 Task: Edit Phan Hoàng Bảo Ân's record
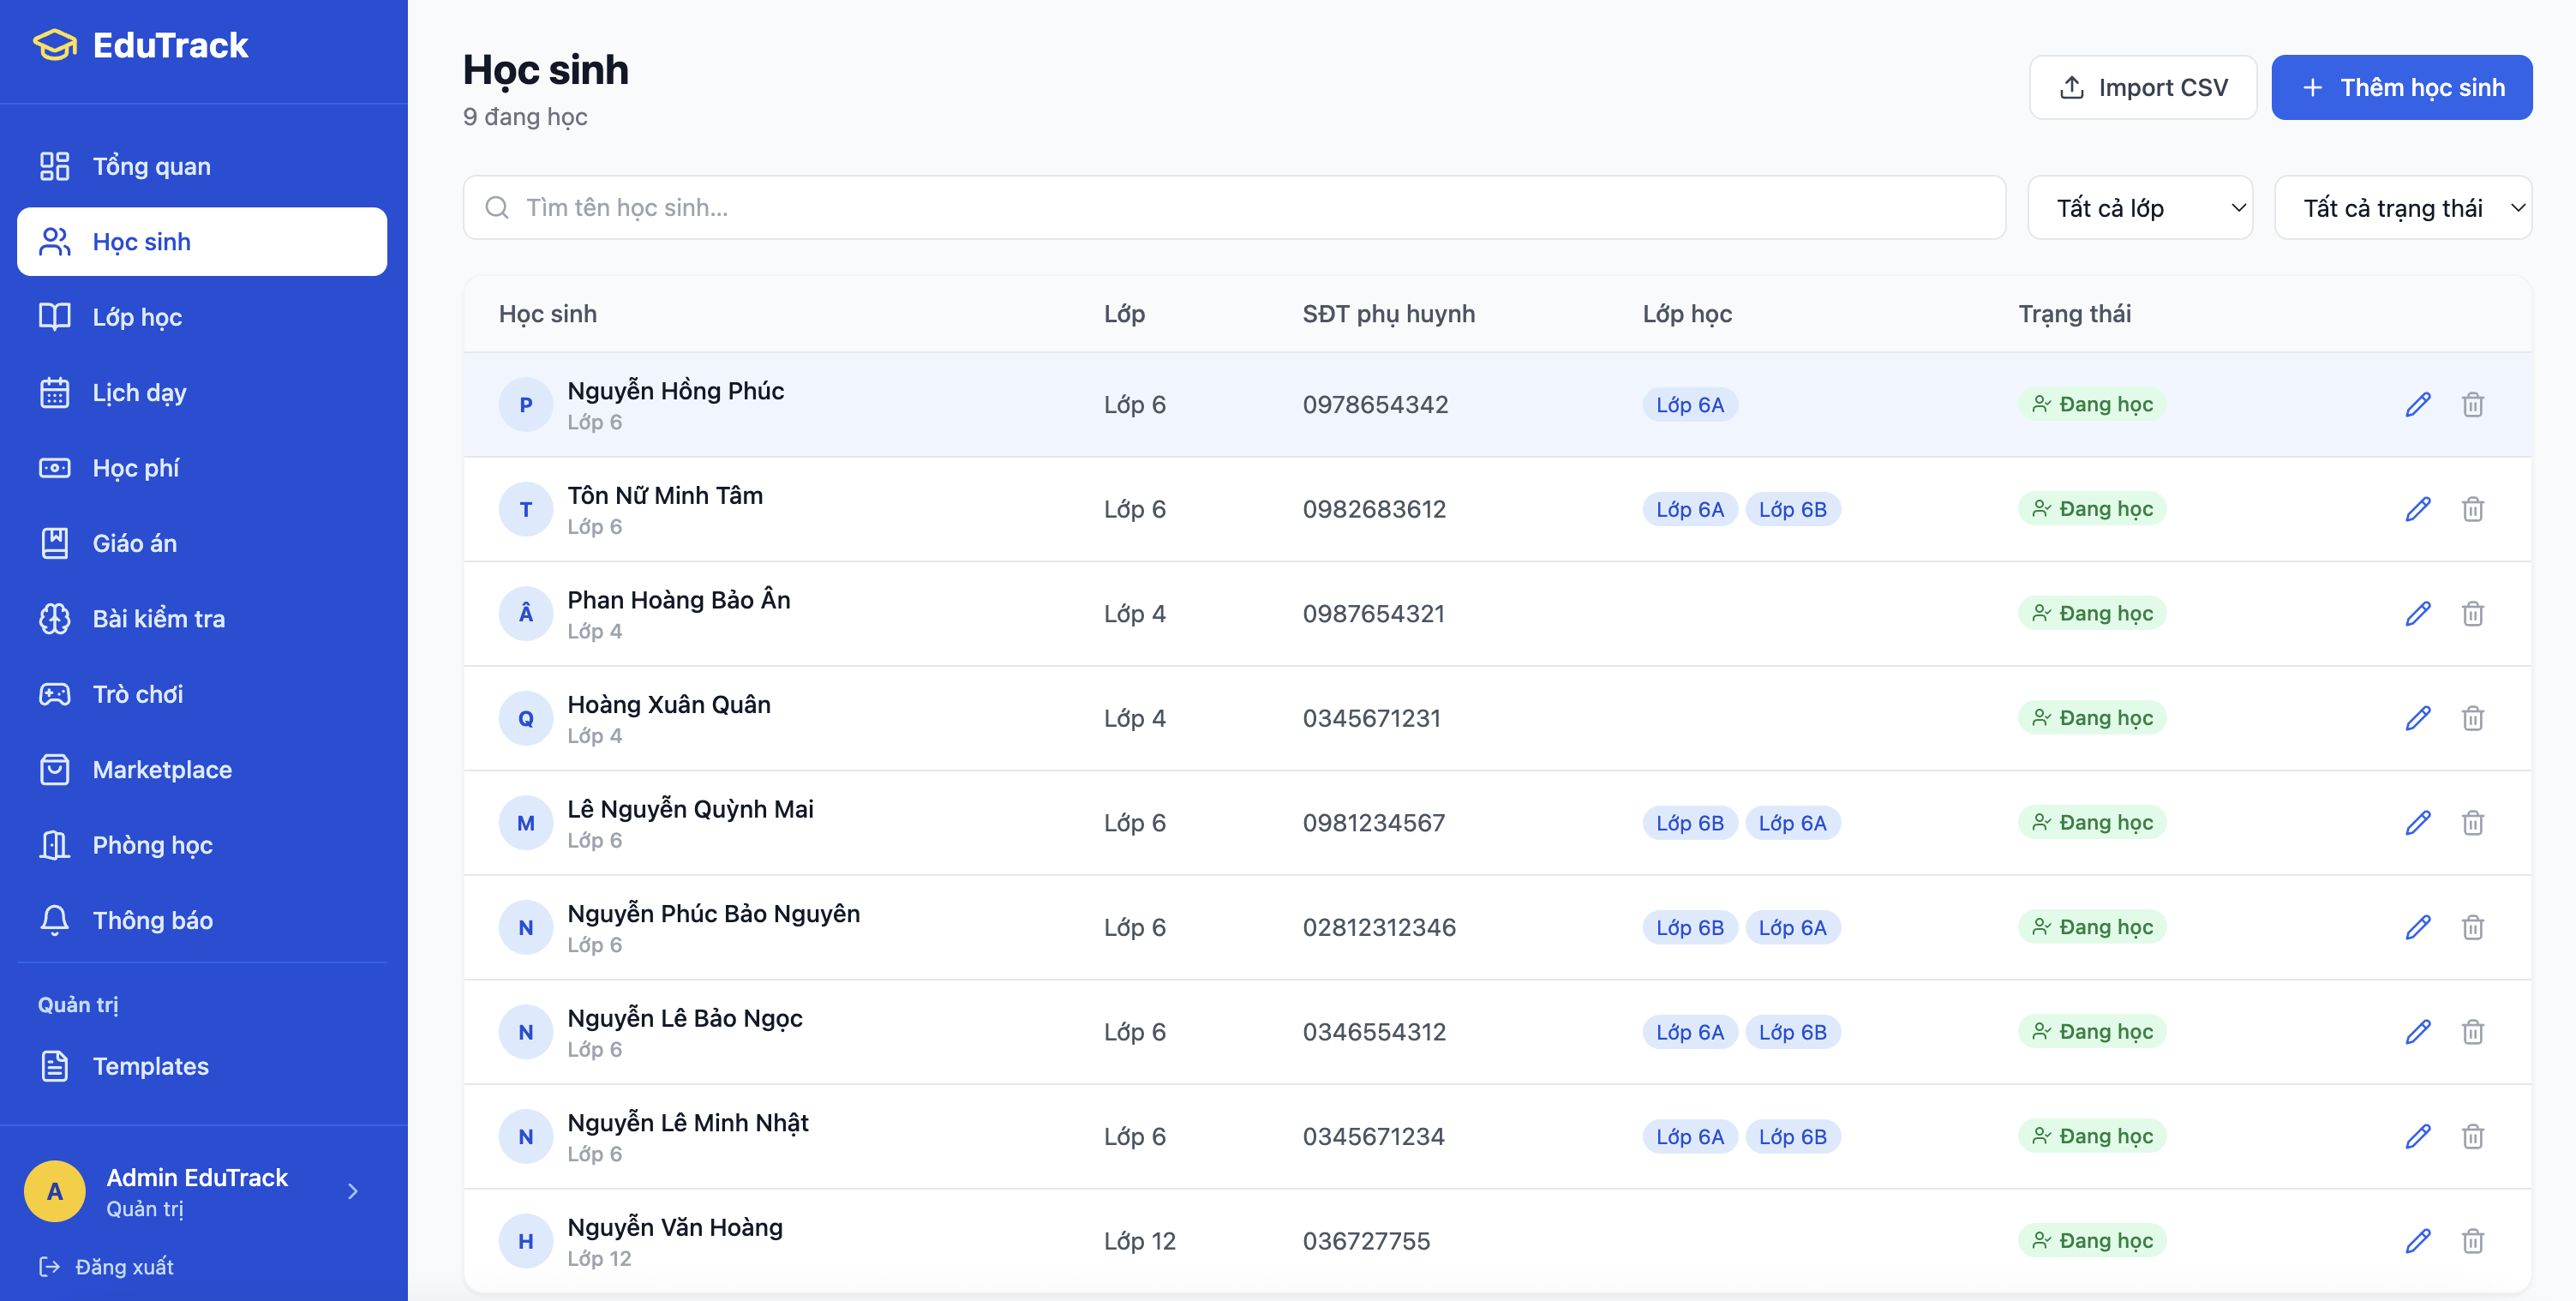2417,614
